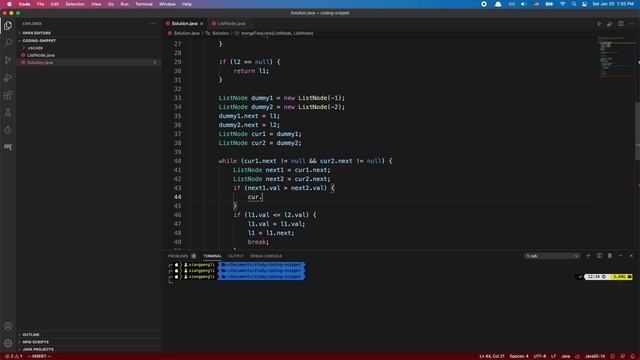Open the Apple menu
Screen dimensions: 640x360
9,4
